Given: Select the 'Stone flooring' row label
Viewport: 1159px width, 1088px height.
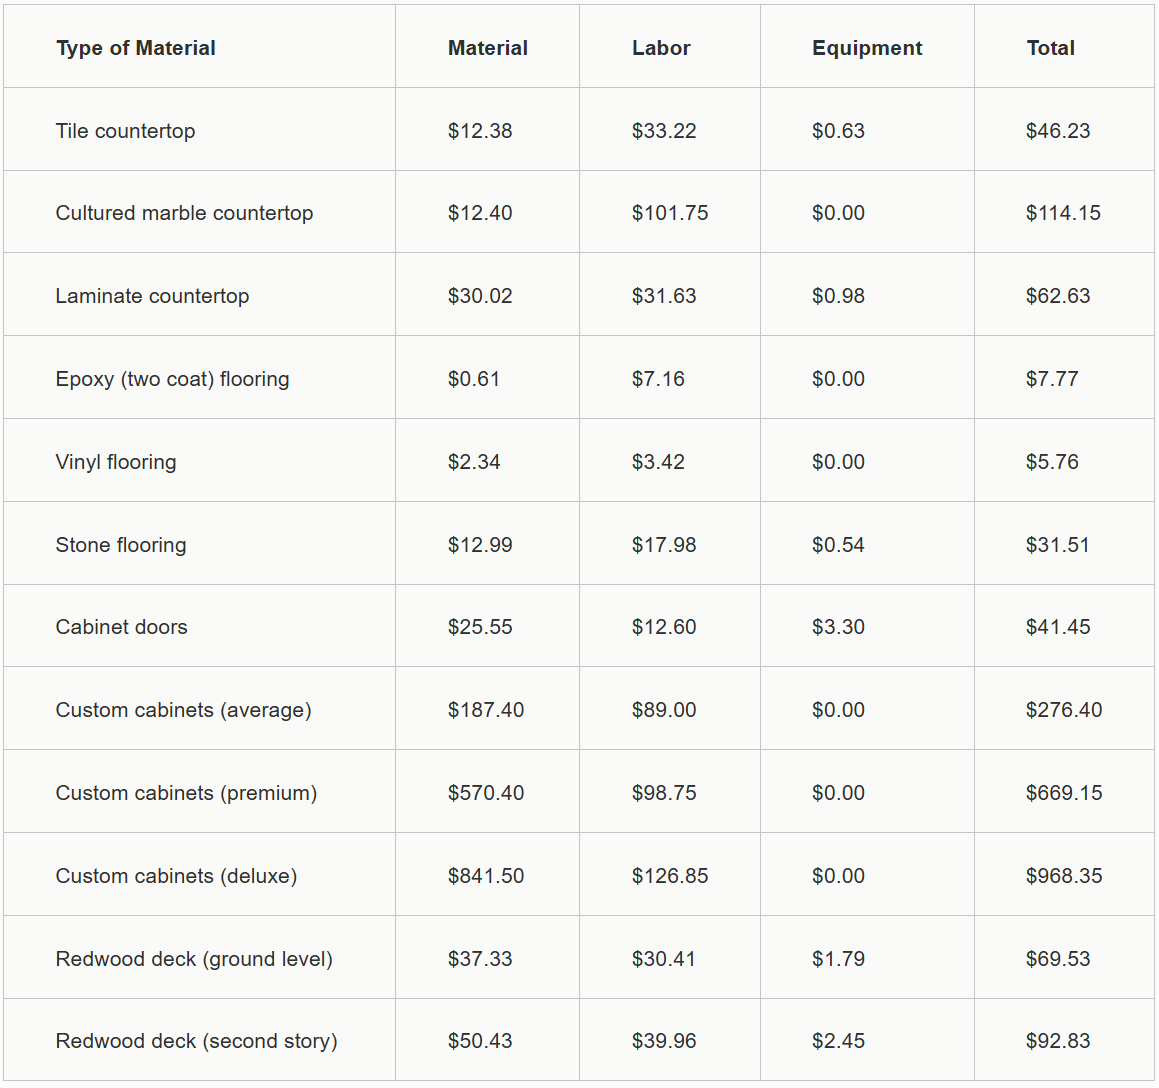Looking at the screenshot, I should tap(121, 545).
